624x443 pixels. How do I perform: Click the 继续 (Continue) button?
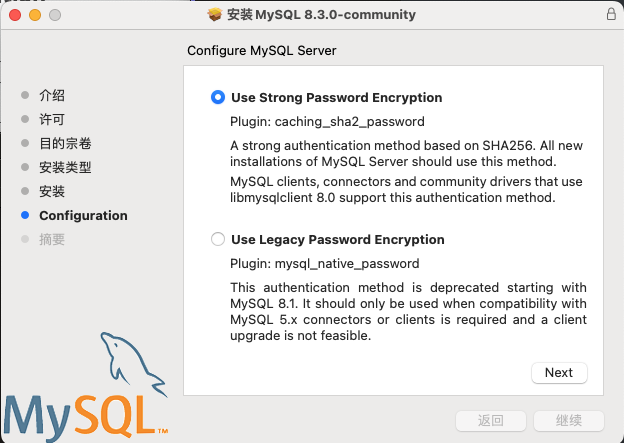tap(568, 421)
